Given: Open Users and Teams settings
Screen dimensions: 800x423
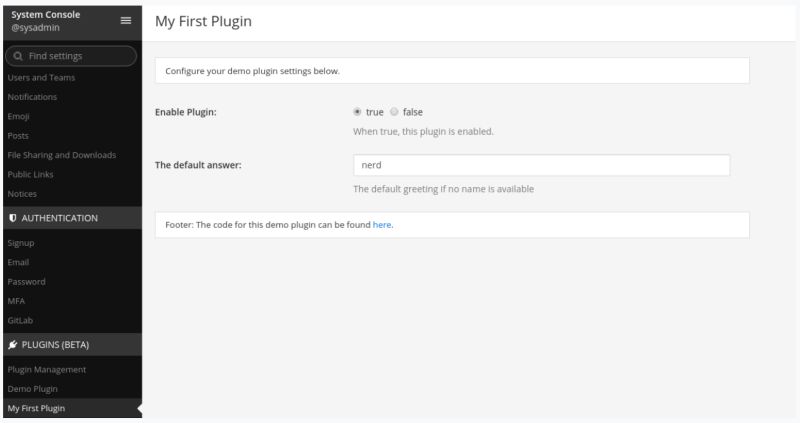Looking at the screenshot, I should (41, 77).
